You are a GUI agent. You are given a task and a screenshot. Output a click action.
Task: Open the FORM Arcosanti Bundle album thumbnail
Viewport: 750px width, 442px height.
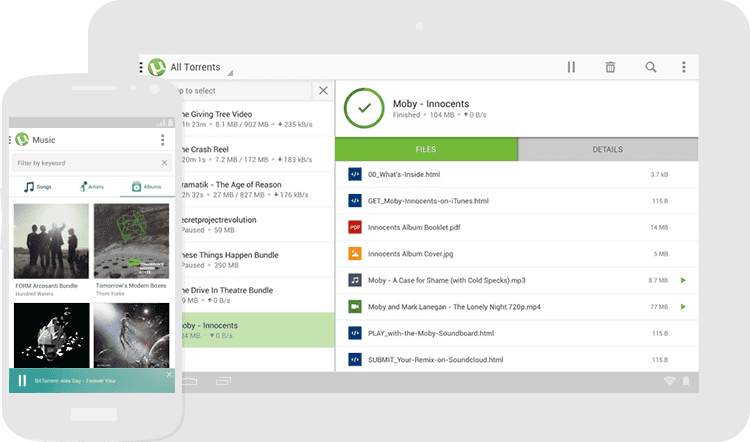pyautogui.click(x=51, y=241)
